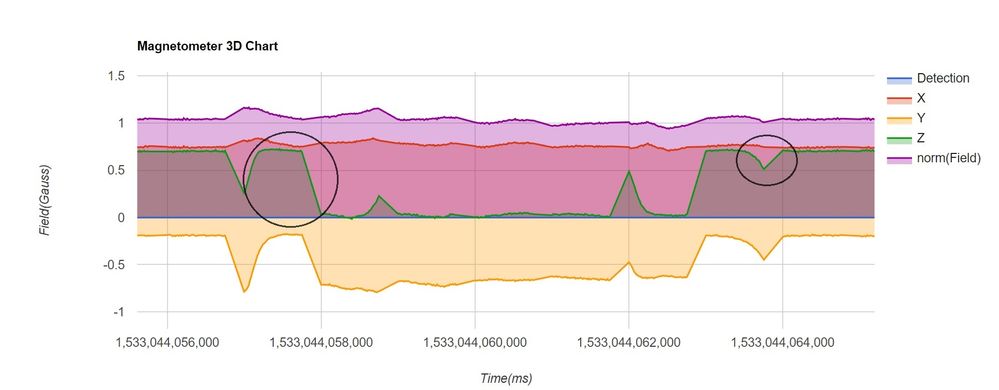Click the 1,533,044,056,000 time axis label
This screenshot has width=999, height=390.
point(168,343)
